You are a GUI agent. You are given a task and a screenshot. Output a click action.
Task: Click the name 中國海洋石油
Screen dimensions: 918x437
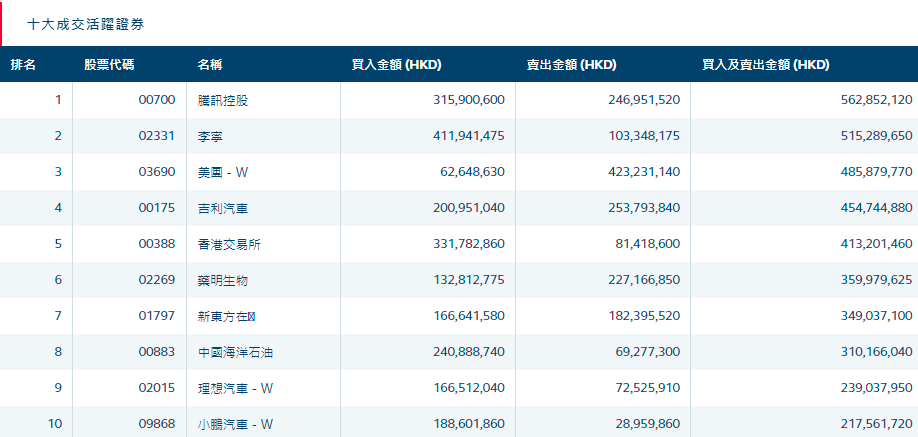coord(236,352)
